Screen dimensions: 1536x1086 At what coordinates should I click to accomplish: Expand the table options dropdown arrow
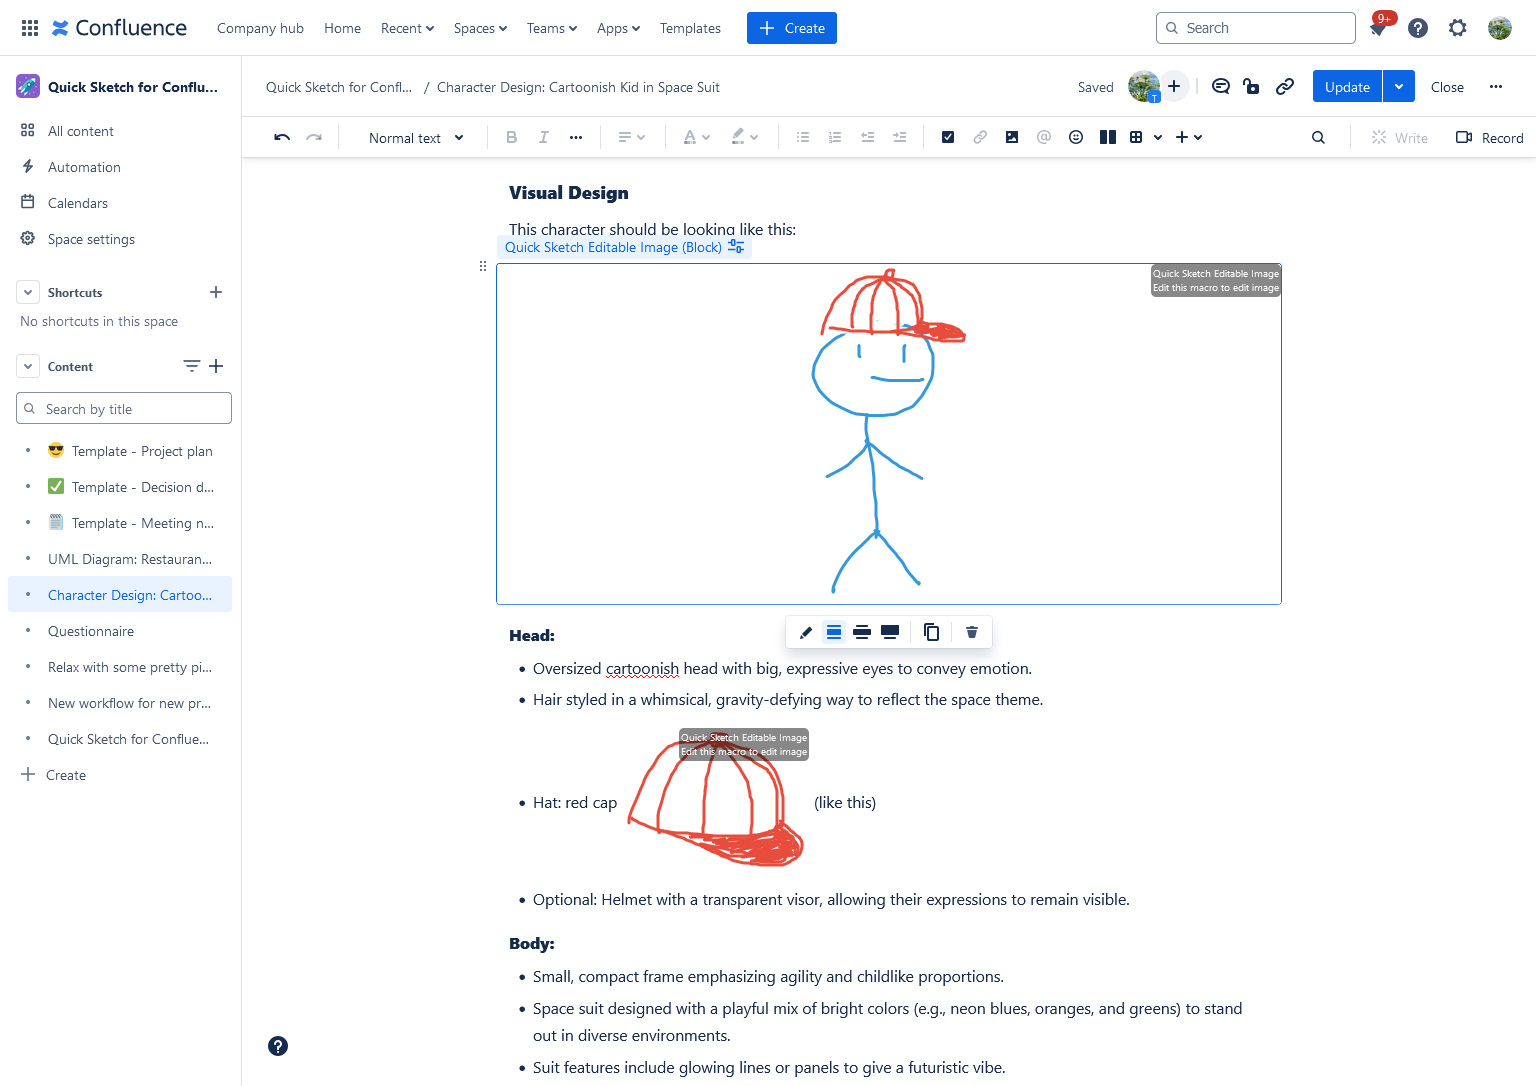pyautogui.click(x=1158, y=137)
